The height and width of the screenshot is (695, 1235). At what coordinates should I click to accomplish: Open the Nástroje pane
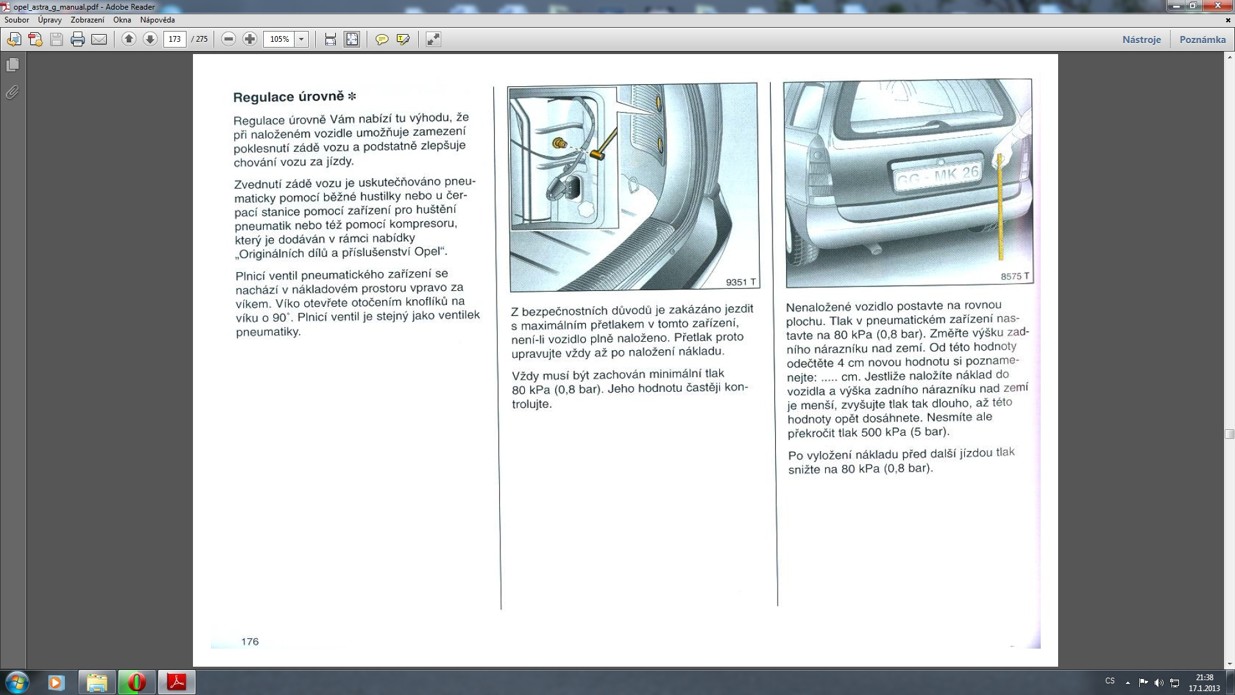(1141, 39)
